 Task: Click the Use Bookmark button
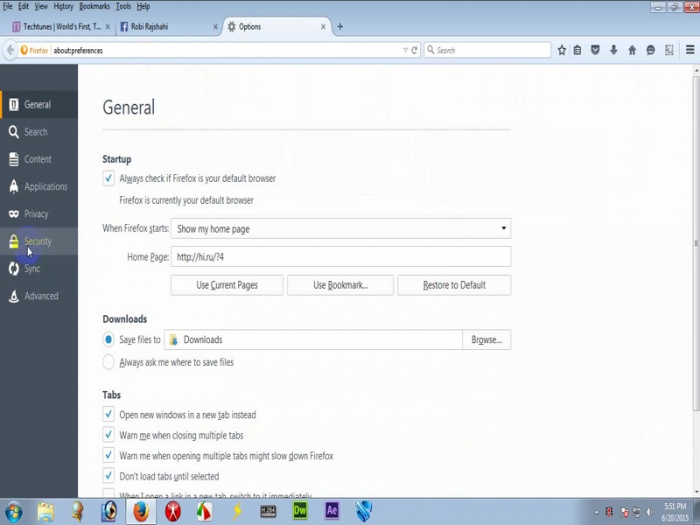point(340,285)
